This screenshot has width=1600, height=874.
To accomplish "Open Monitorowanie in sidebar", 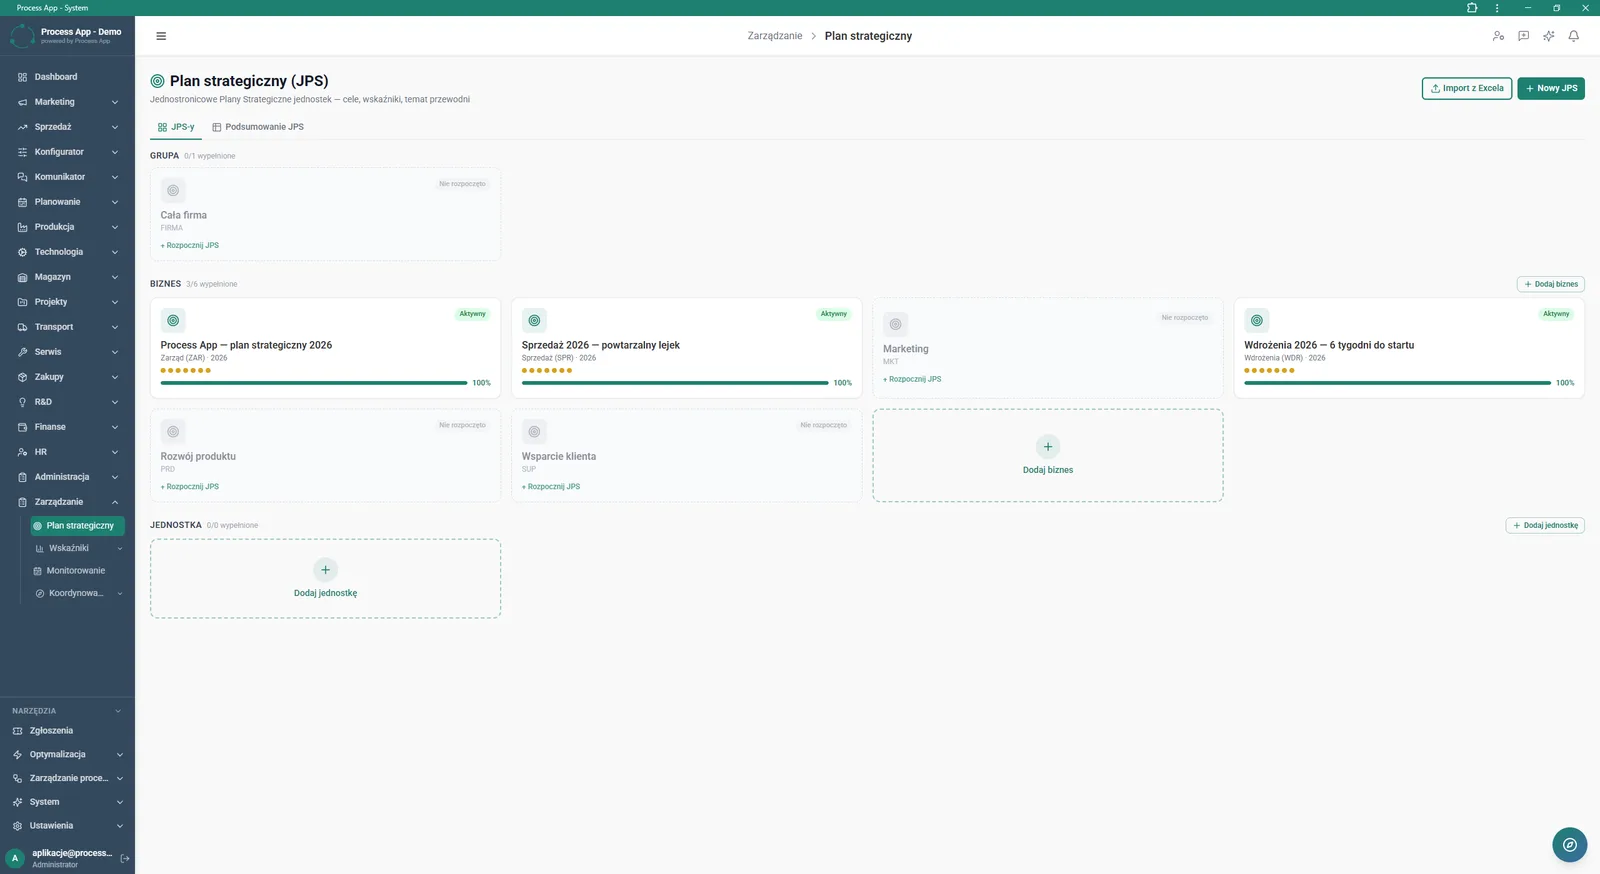I will click(x=78, y=571).
